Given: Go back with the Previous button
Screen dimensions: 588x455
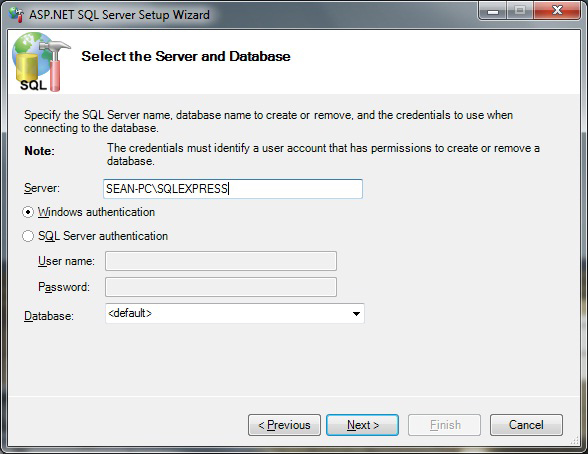Looking at the screenshot, I should [284, 425].
